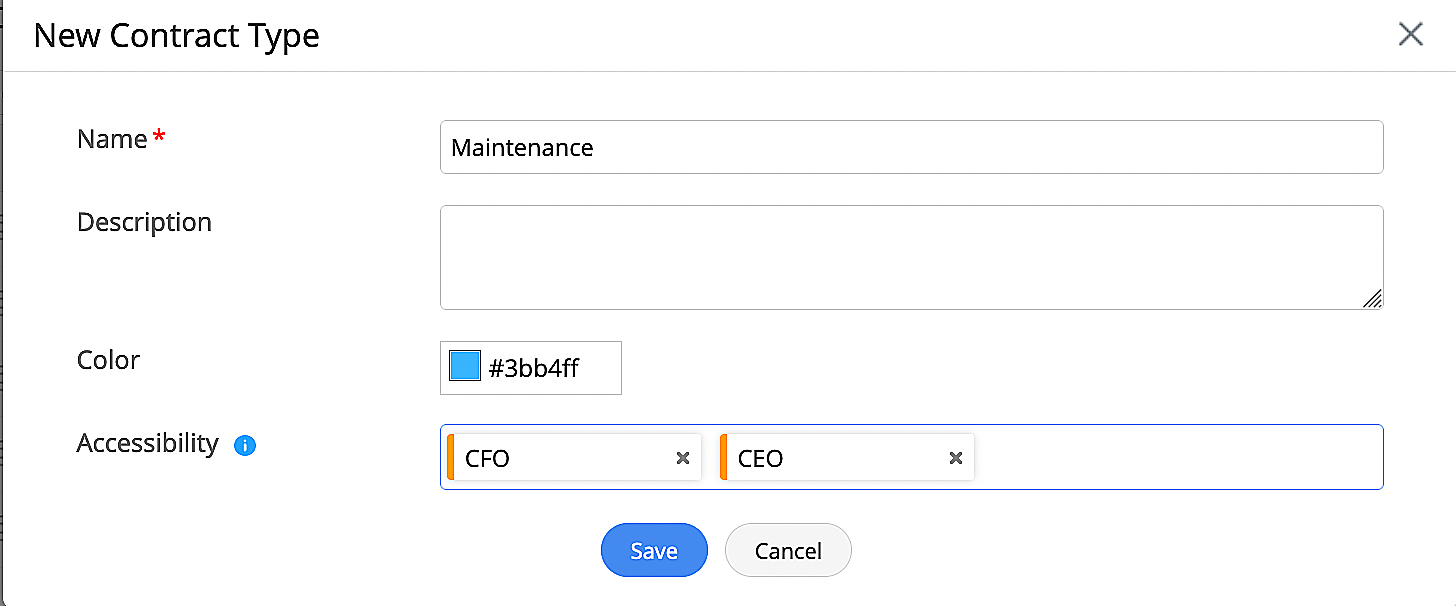The height and width of the screenshot is (606, 1456).
Task: Open the blue color swatch picker
Action: tap(465, 367)
